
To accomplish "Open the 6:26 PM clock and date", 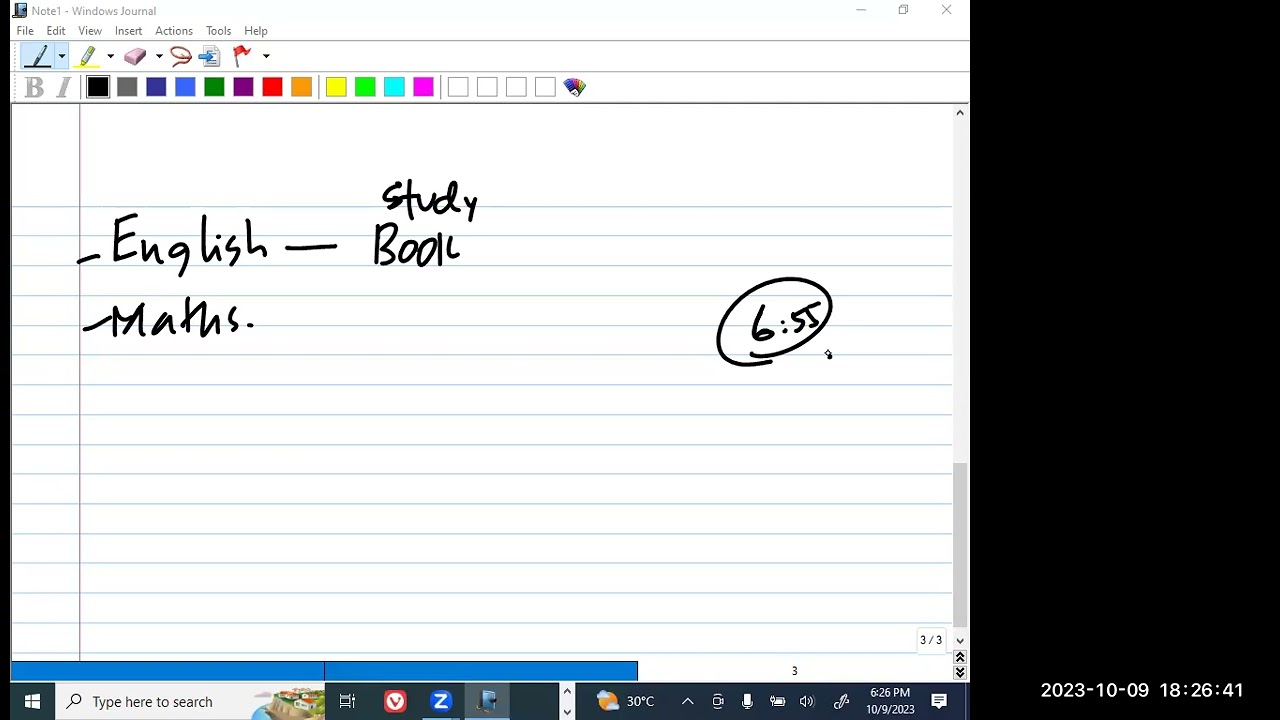I will 890,701.
